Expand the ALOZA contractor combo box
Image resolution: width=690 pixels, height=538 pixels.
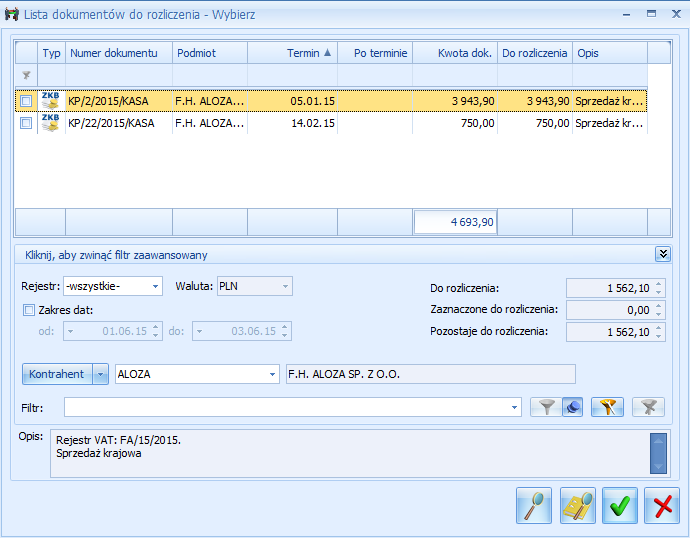272,374
